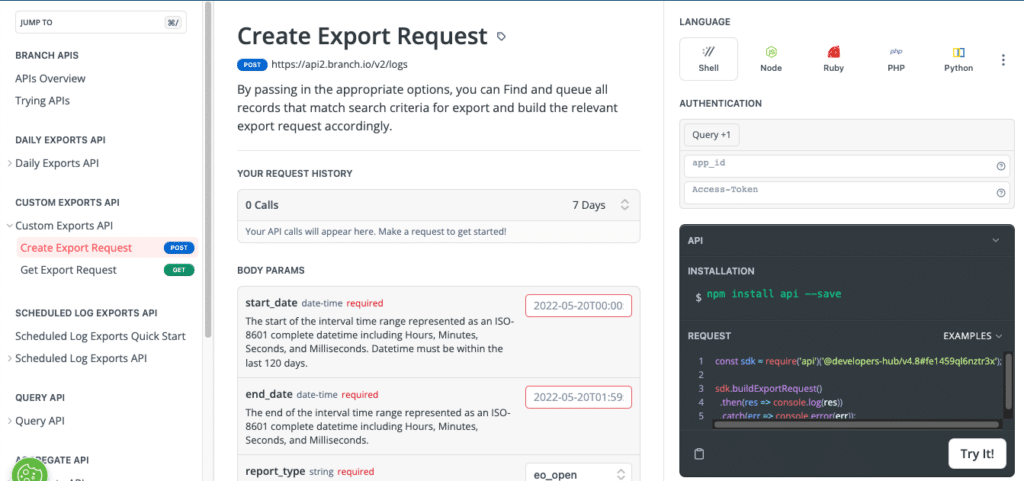This screenshot has height=481, width=1024.
Task: Click the INSTALLATION label in code panel
Action: [721, 271]
